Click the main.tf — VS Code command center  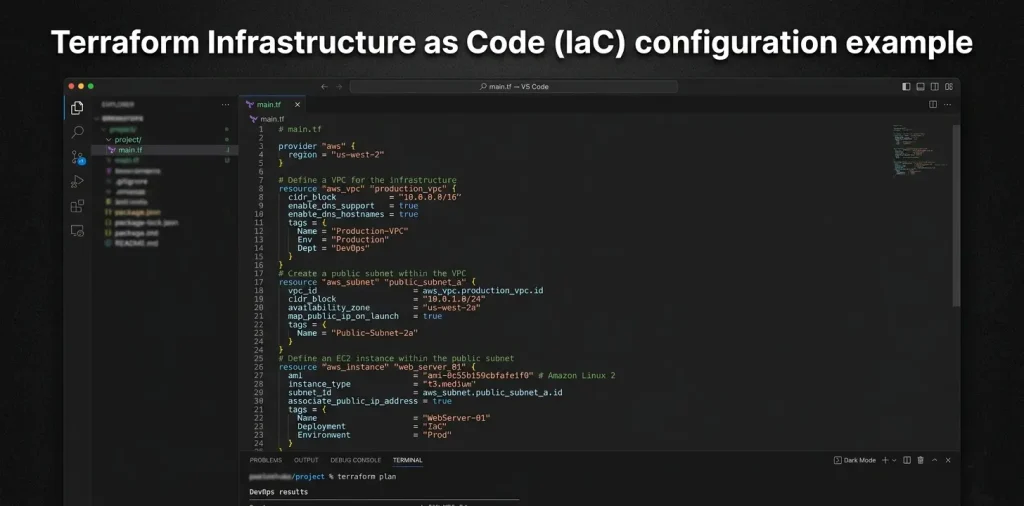(513, 86)
